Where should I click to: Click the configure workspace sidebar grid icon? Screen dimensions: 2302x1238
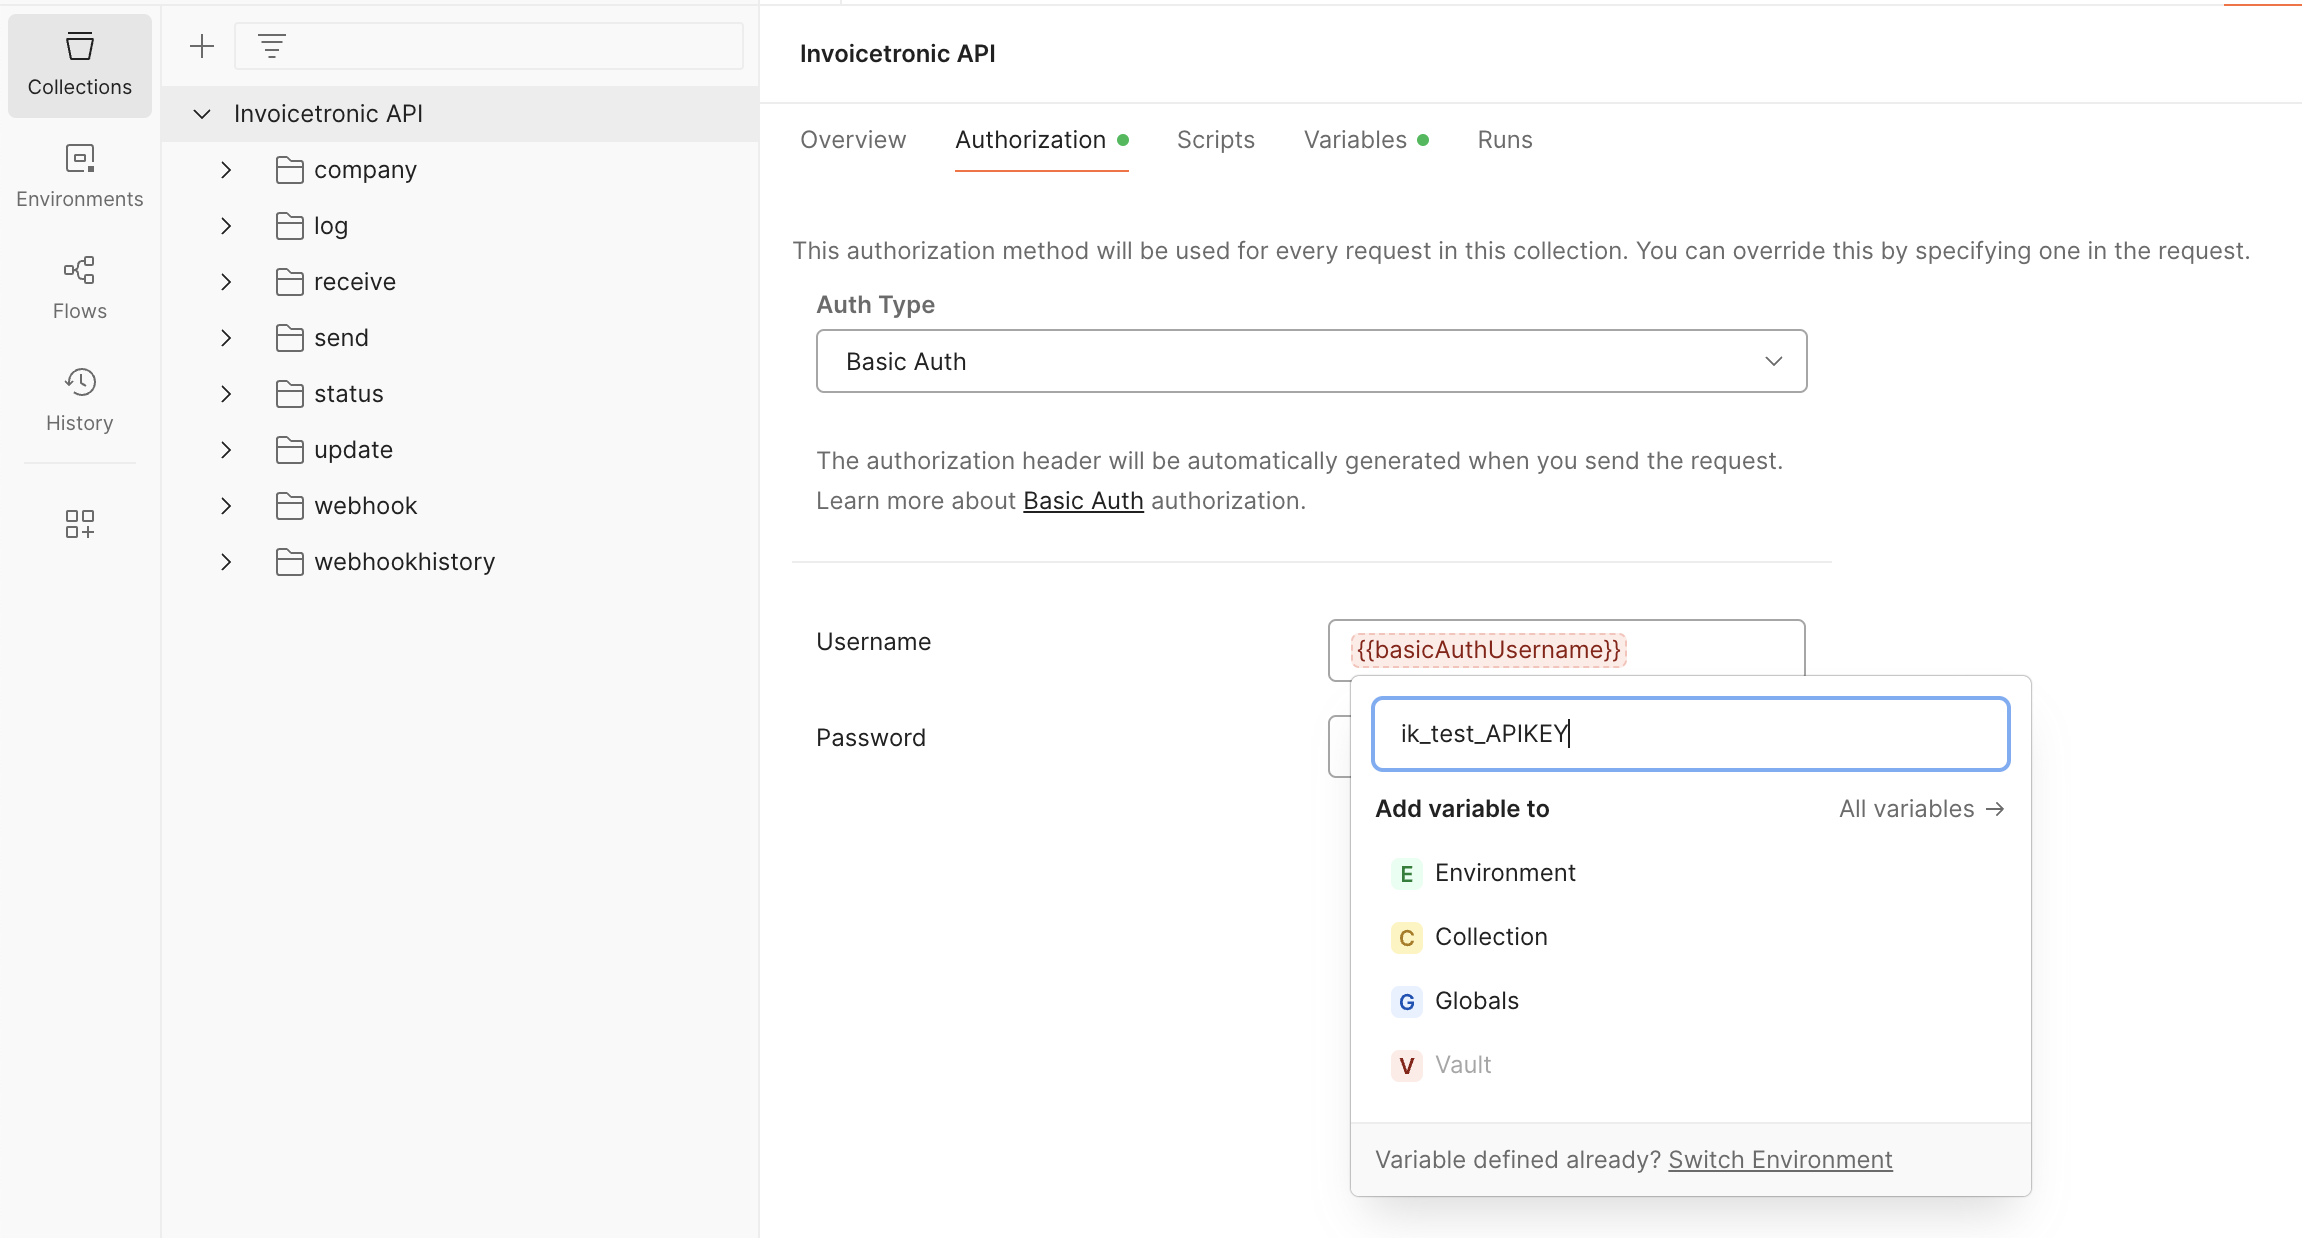(x=79, y=524)
